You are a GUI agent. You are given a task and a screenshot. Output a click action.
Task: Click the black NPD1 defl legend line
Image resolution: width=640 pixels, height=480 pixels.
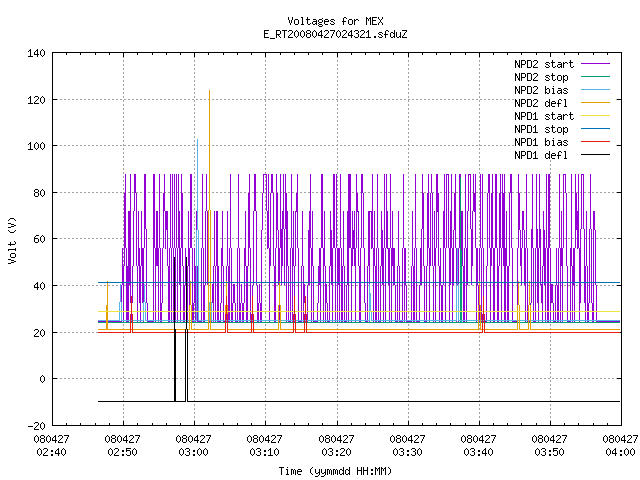pyautogui.click(x=596, y=155)
